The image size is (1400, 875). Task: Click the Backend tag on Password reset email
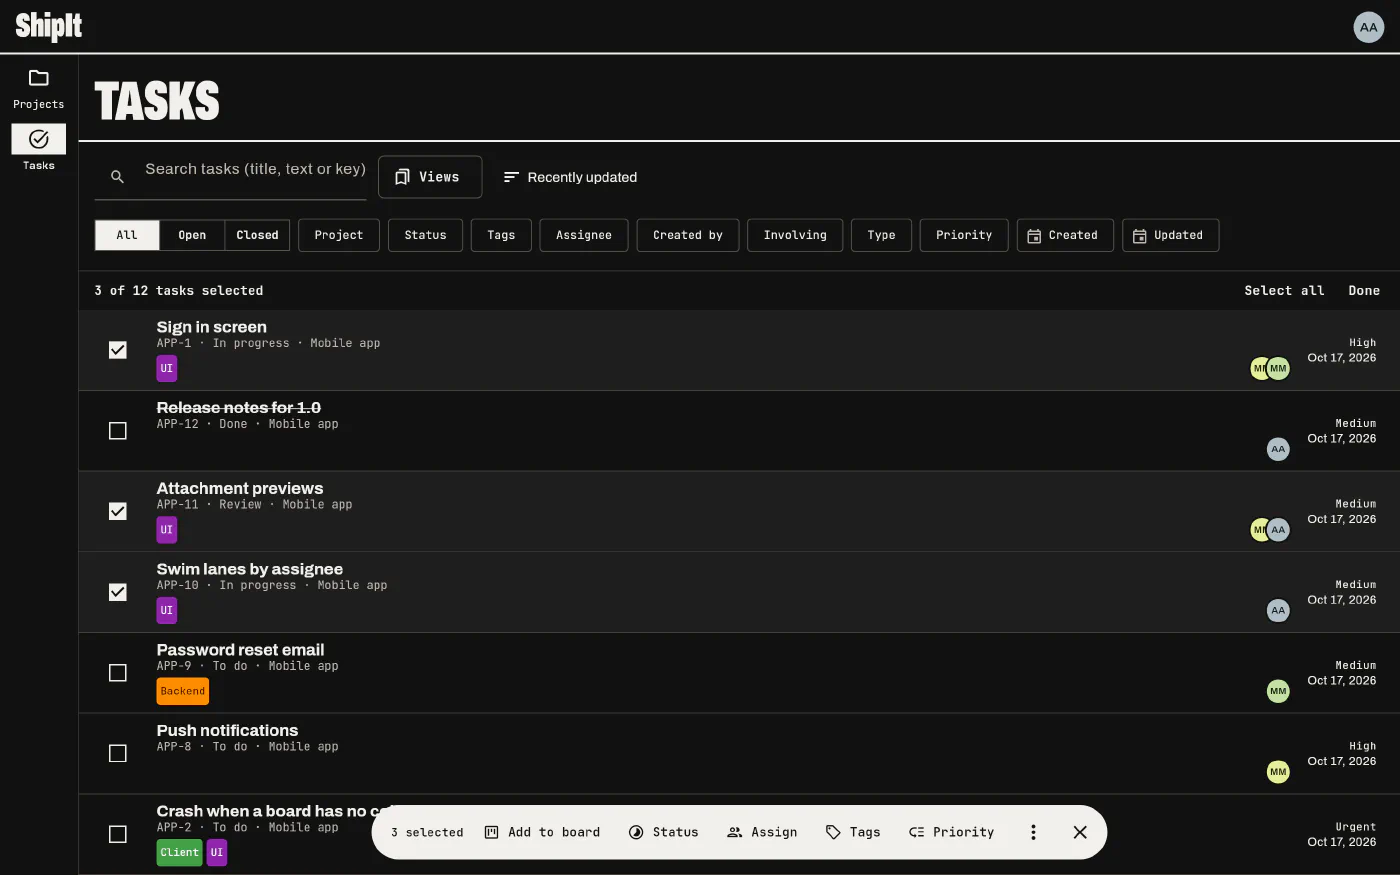tap(183, 691)
